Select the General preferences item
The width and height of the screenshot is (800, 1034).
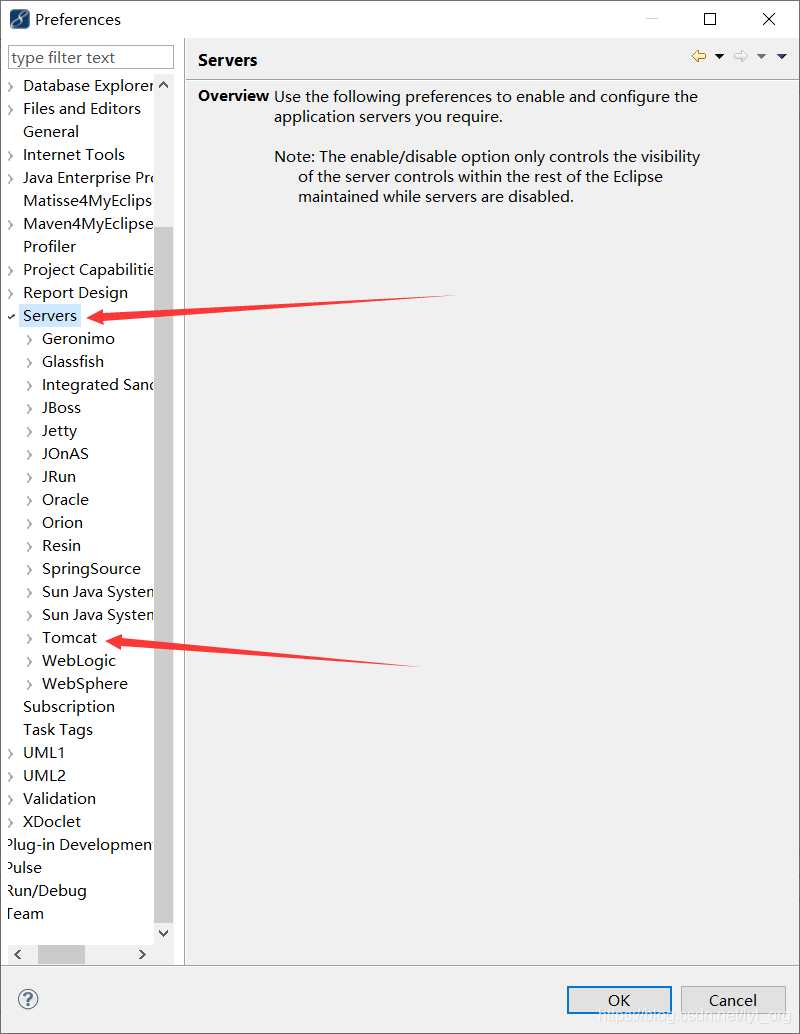pos(51,132)
